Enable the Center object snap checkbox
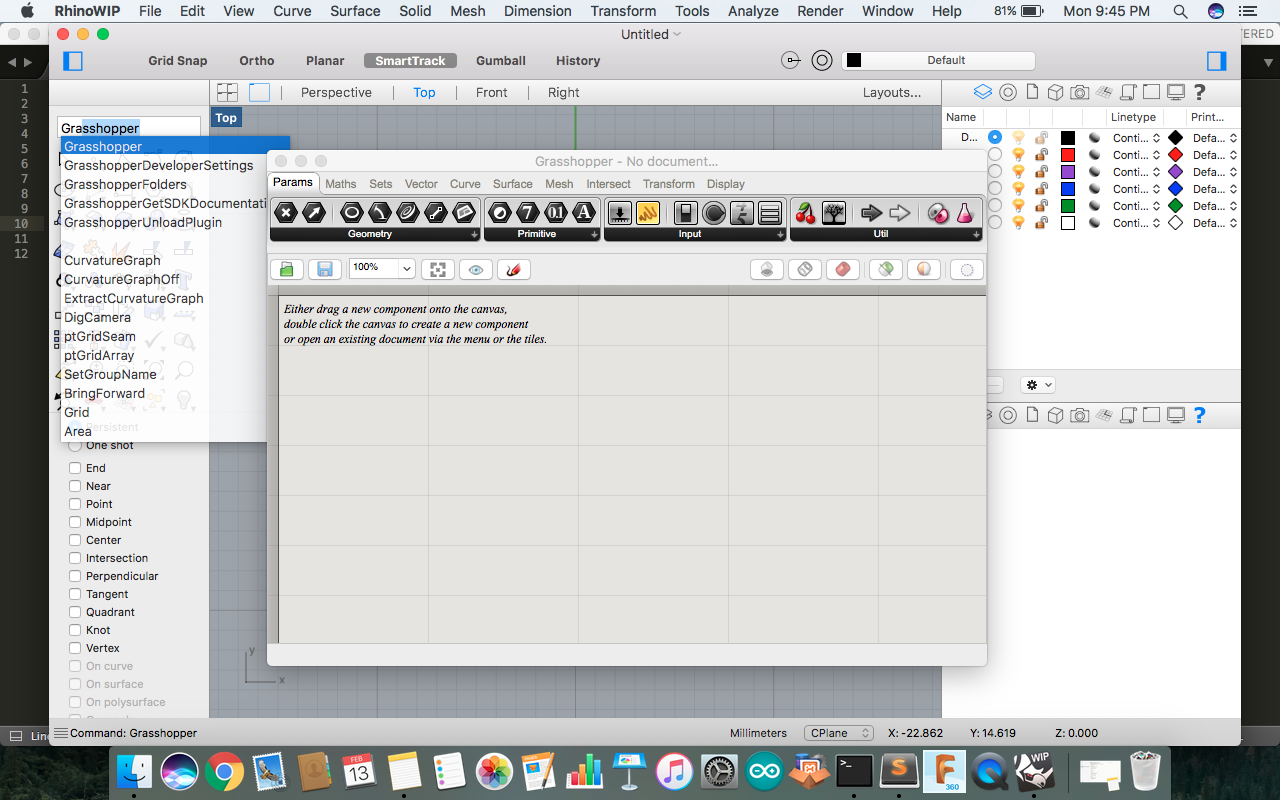This screenshot has height=800, width=1280. [x=75, y=540]
